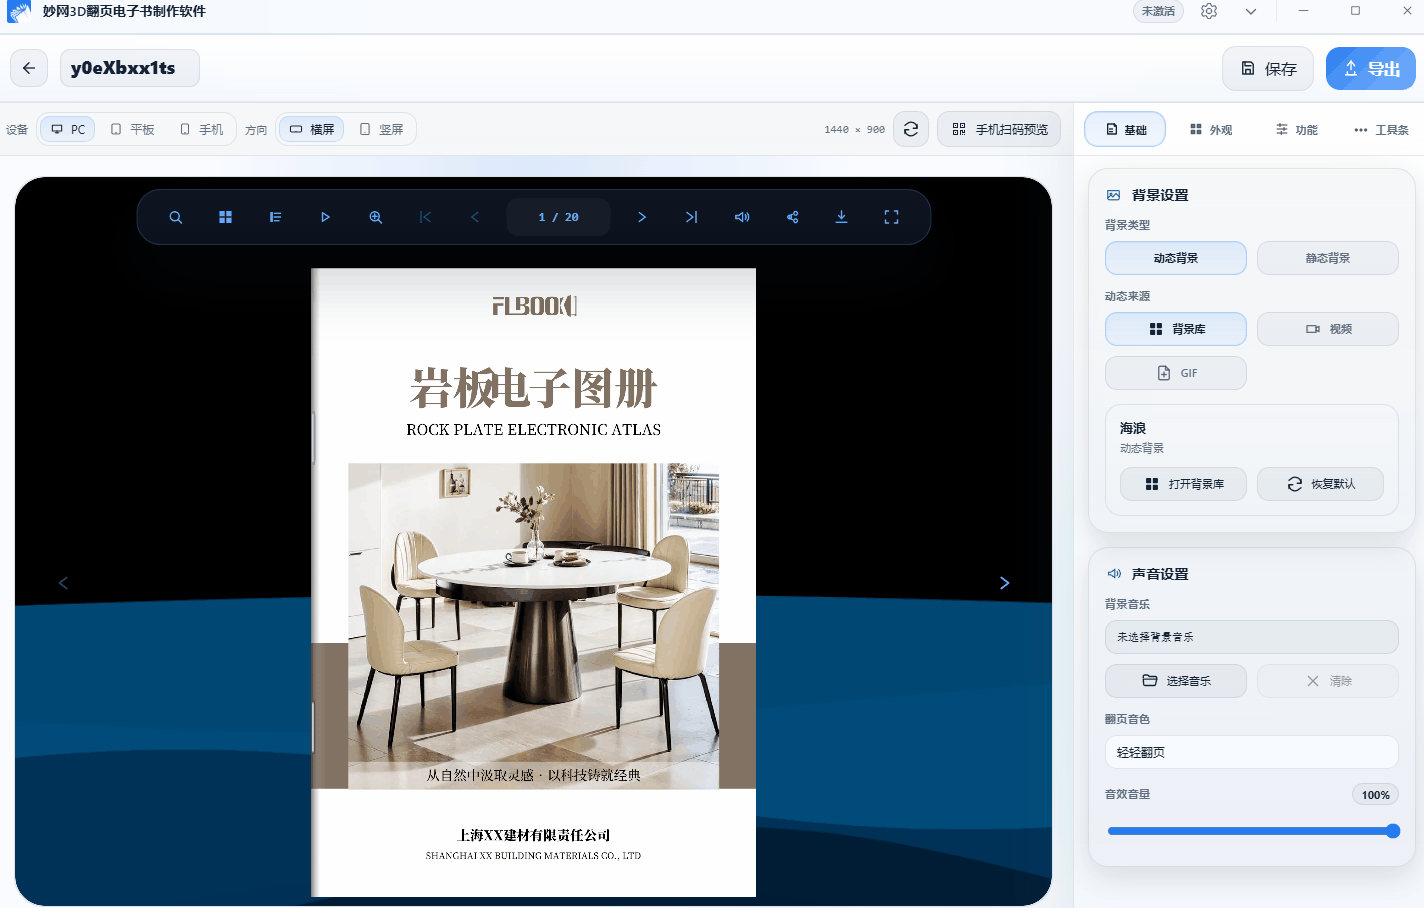Viewport: 1424px width, 908px height.
Task: Jump to the last page
Action: (x=692, y=217)
